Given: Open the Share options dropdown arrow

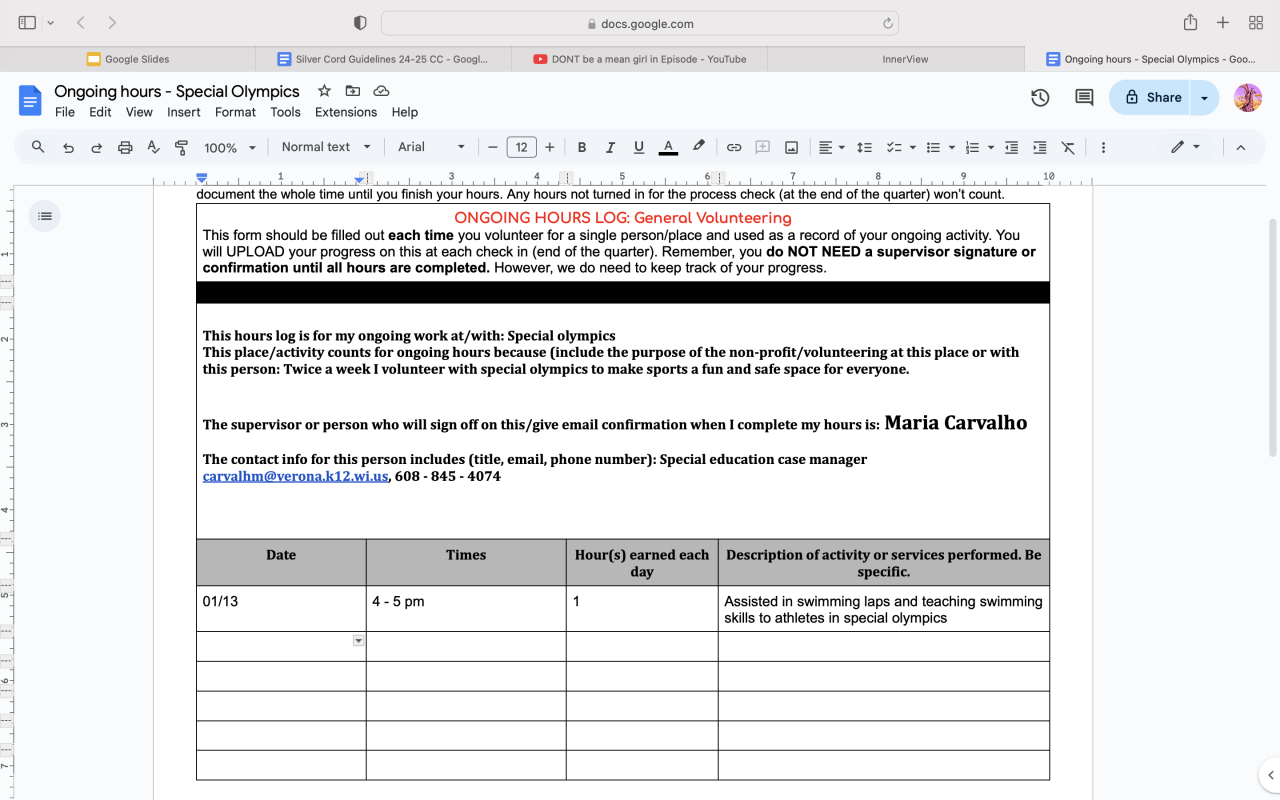Looking at the screenshot, I should 1205,97.
